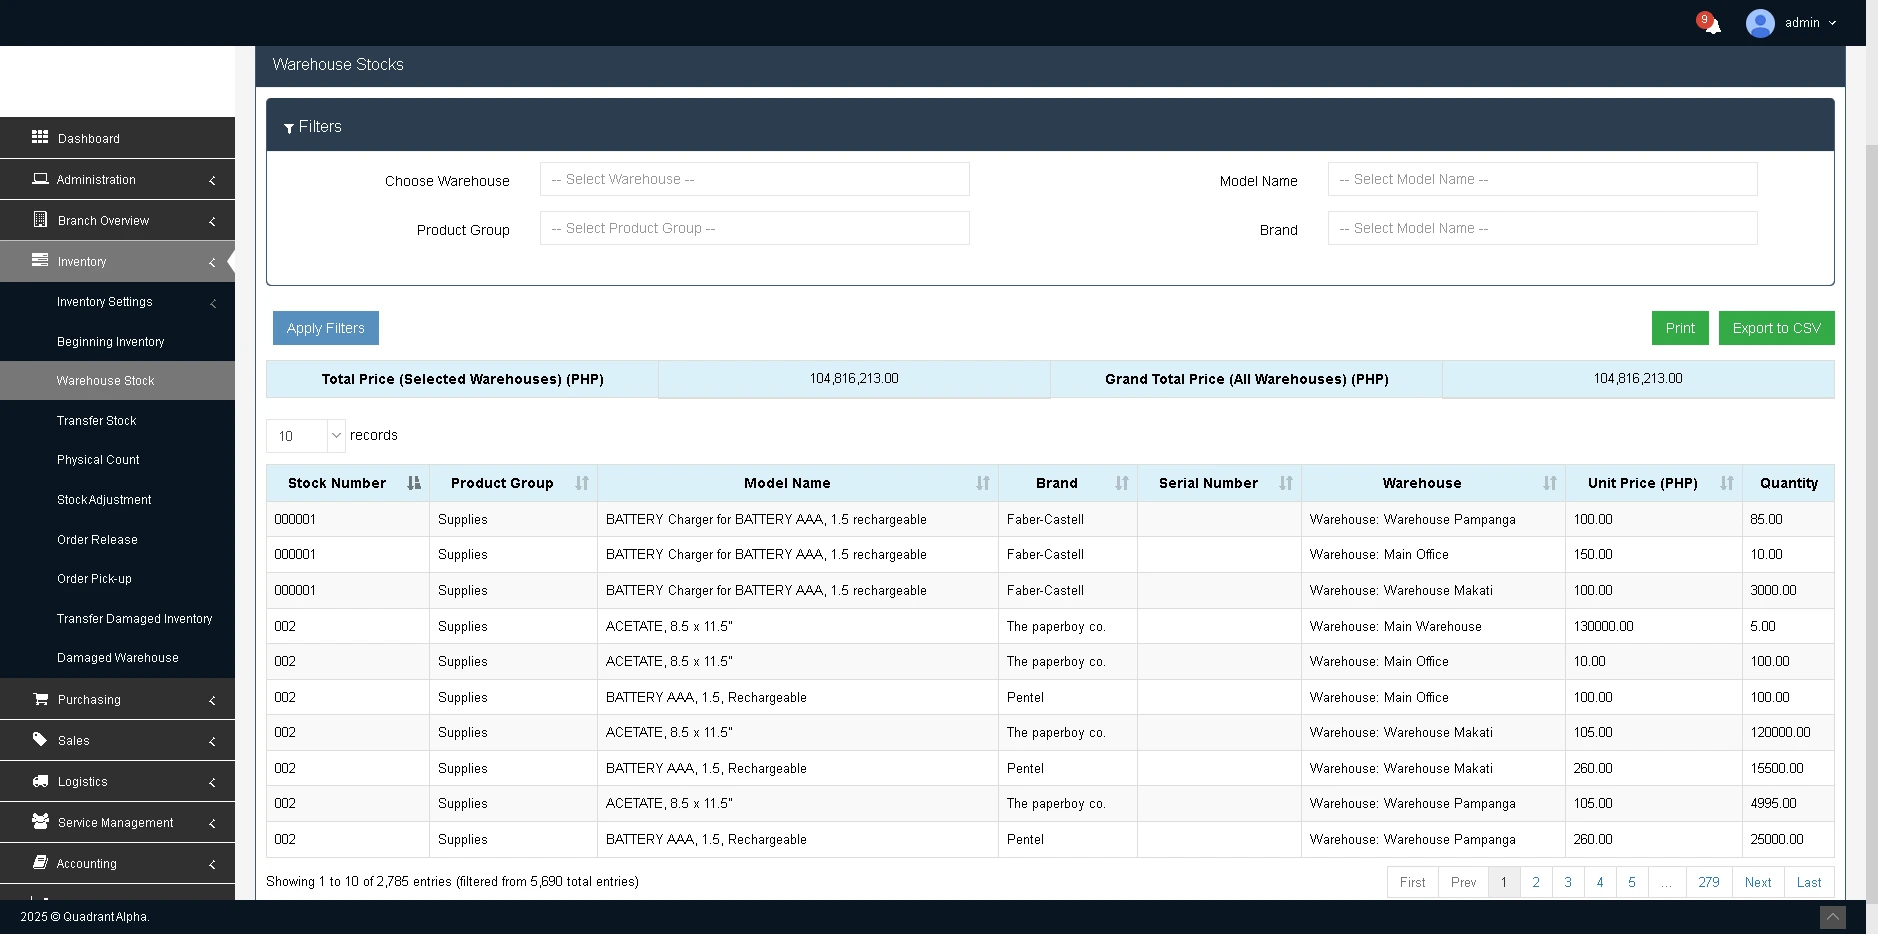Toggle sorting on the Brand column
1878x934 pixels.
[1120, 483]
